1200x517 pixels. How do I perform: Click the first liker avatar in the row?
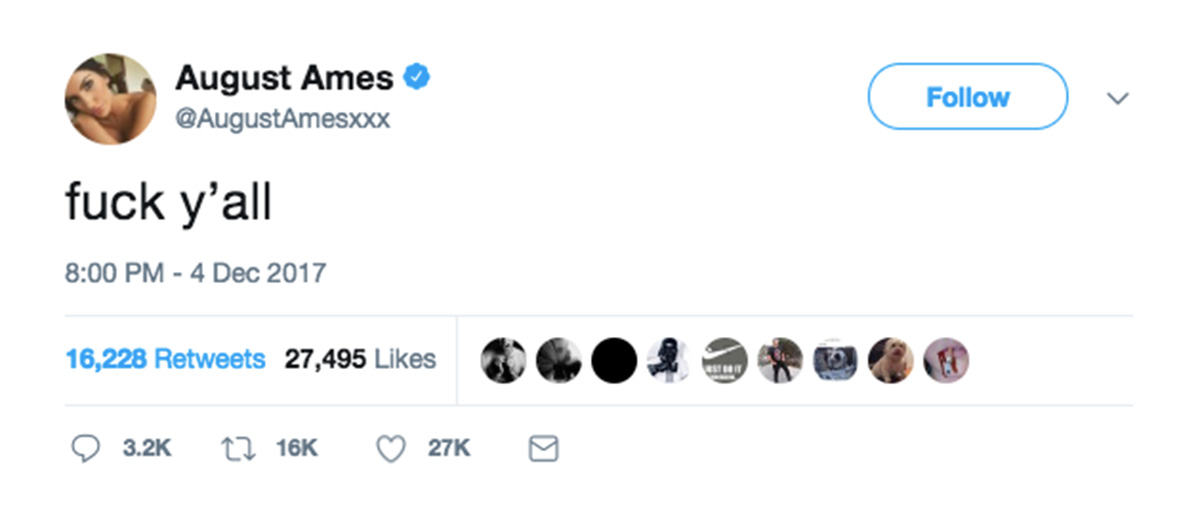click(x=503, y=360)
